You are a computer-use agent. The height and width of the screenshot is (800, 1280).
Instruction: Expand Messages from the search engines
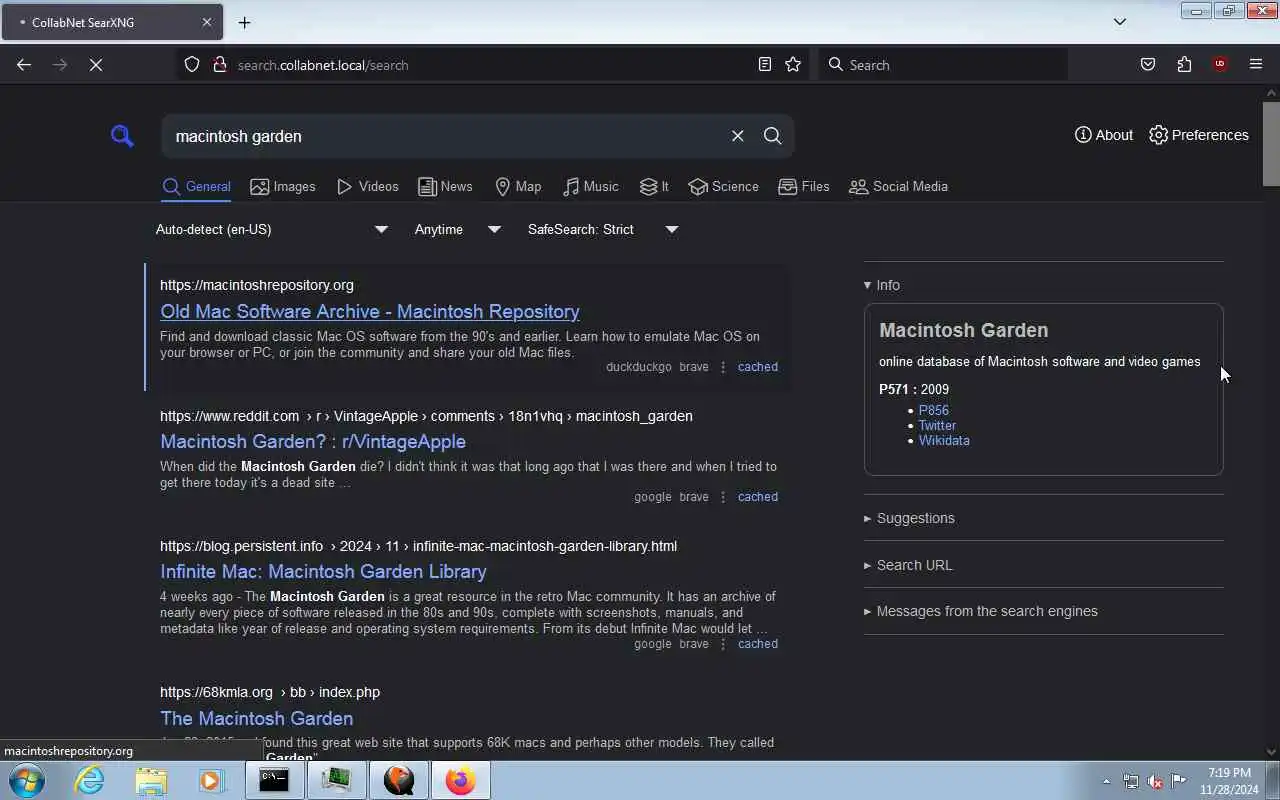coord(981,611)
